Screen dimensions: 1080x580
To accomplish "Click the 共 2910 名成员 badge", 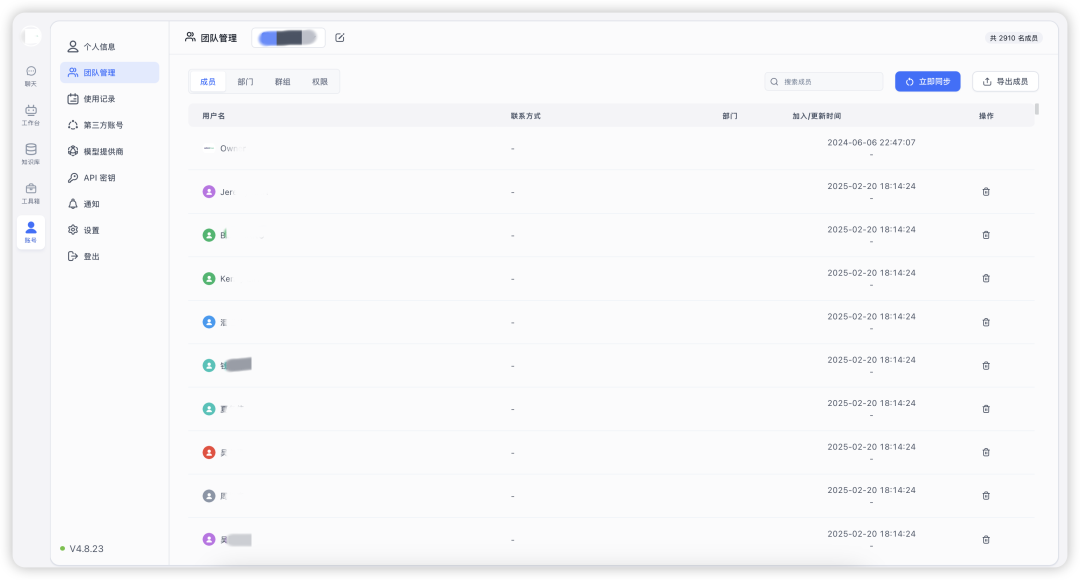I will point(1013,38).
